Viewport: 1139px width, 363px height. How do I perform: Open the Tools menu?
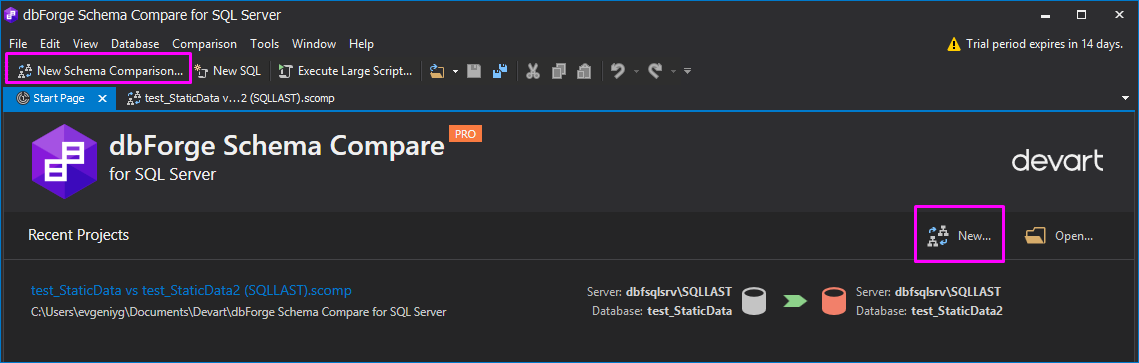click(x=264, y=44)
